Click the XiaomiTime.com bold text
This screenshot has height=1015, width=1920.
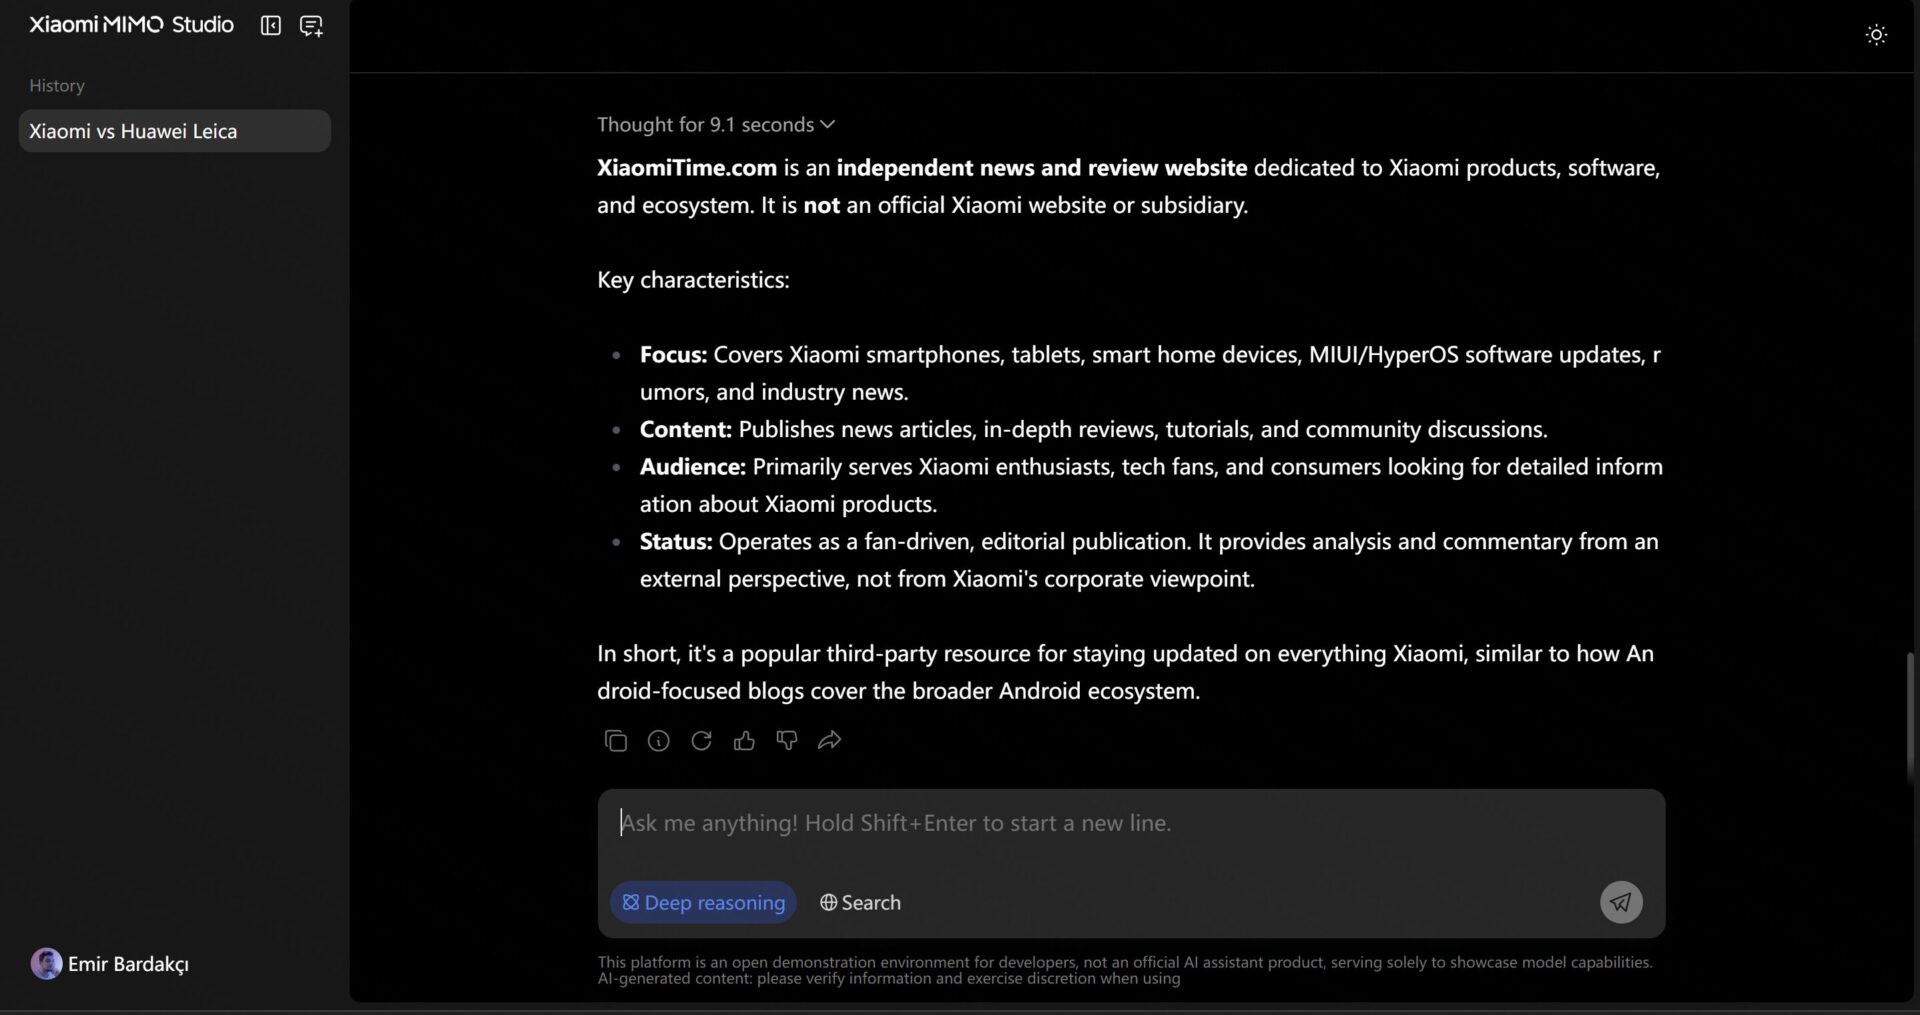[686, 167]
